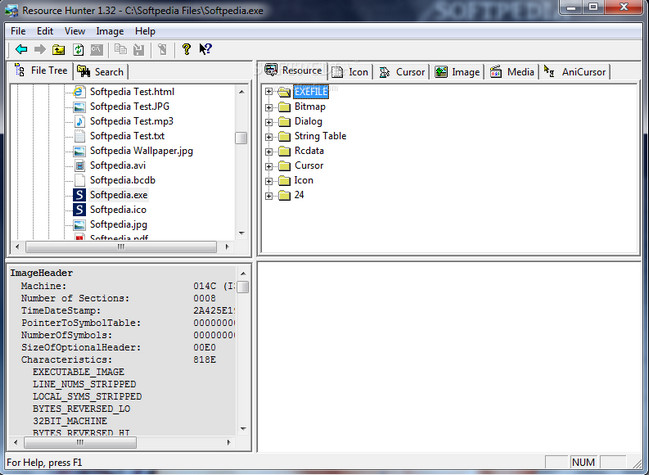Select Softpedia.exe file in tree
649x475 pixels.
(118, 195)
